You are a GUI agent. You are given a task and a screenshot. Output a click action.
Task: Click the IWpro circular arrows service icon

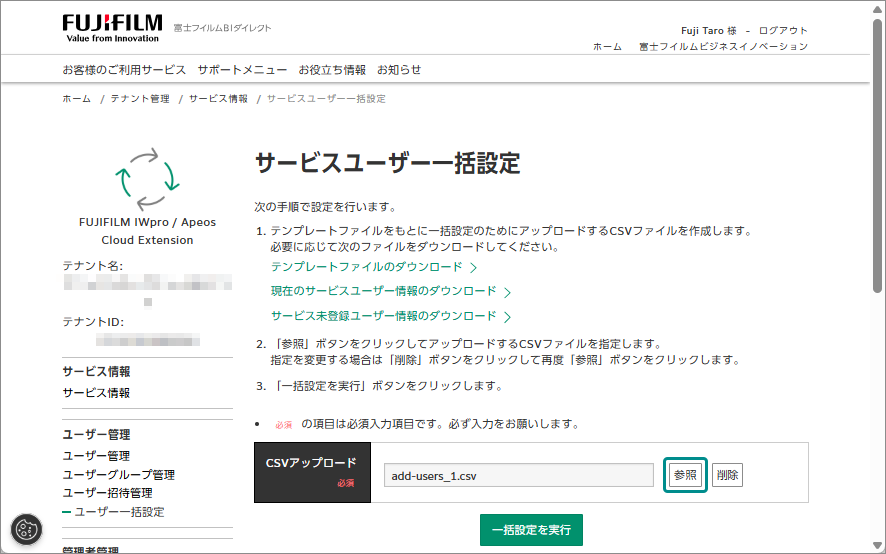[147, 179]
